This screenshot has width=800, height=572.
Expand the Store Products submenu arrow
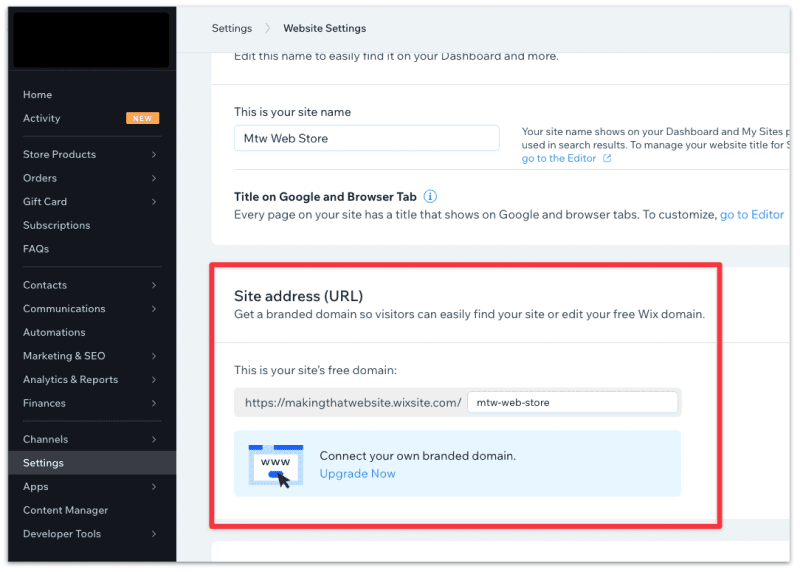(154, 154)
